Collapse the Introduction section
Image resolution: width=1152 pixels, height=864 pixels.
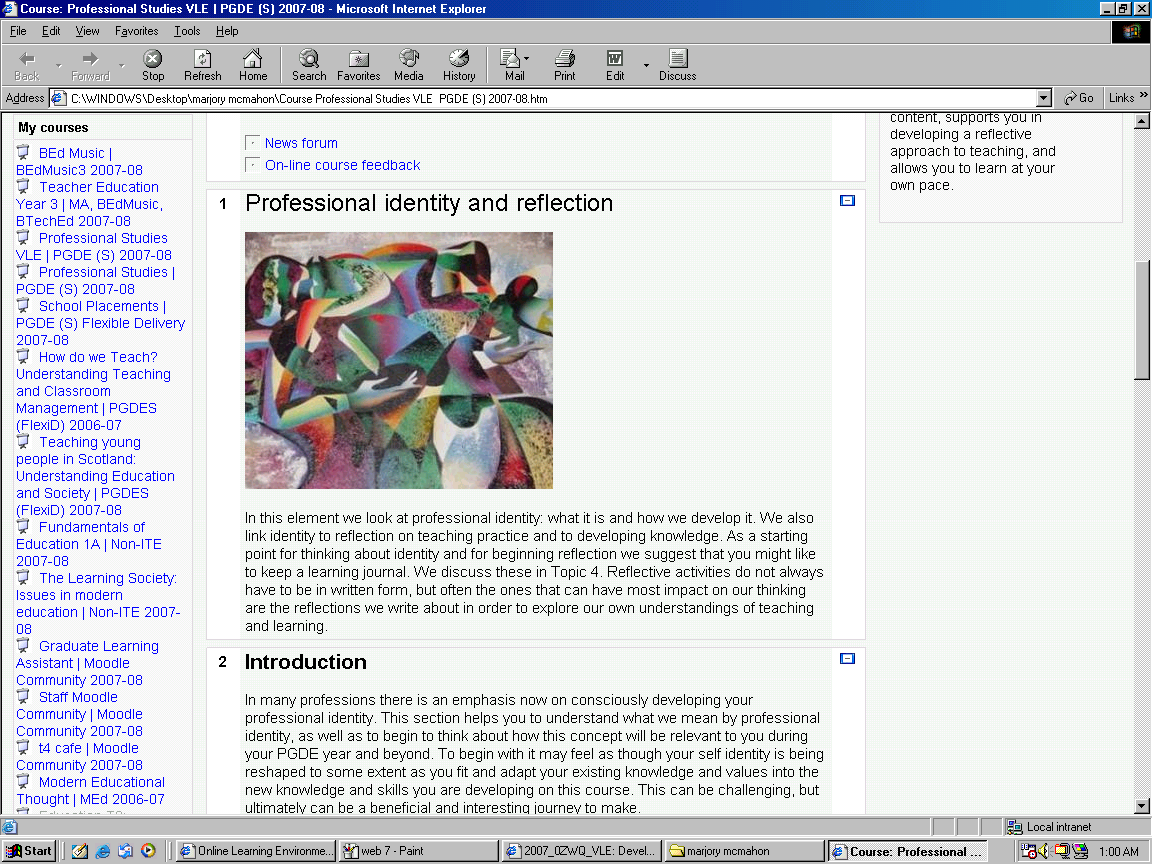(x=847, y=659)
